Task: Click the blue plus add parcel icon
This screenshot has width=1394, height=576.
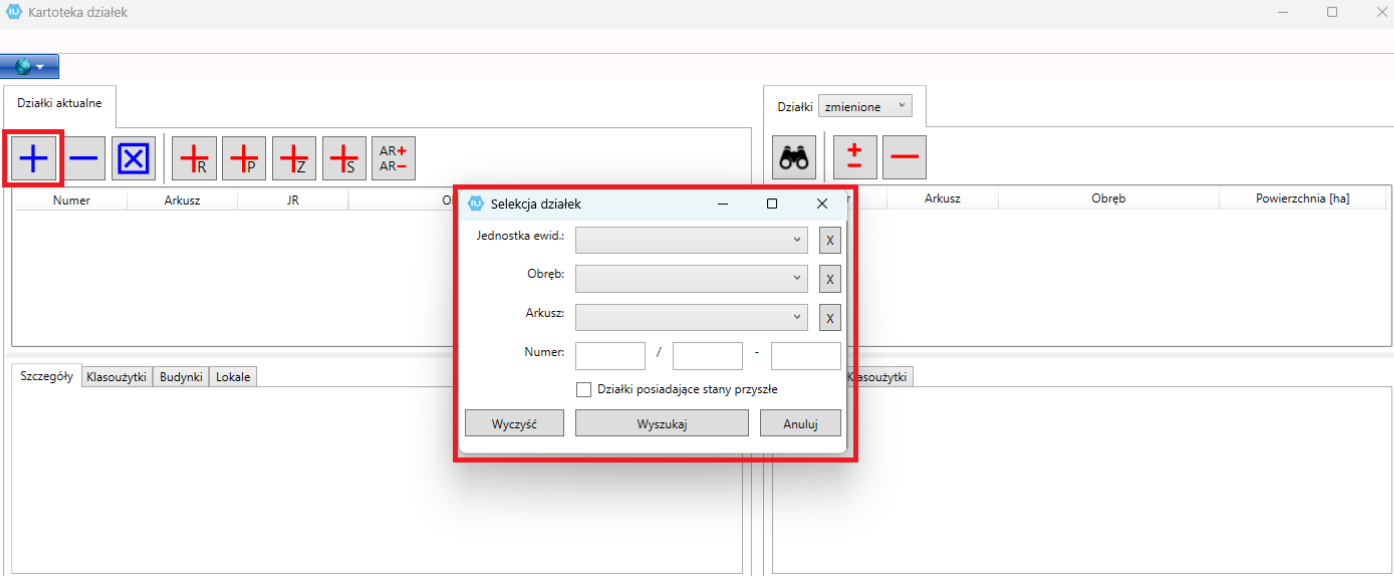Action: point(33,158)
